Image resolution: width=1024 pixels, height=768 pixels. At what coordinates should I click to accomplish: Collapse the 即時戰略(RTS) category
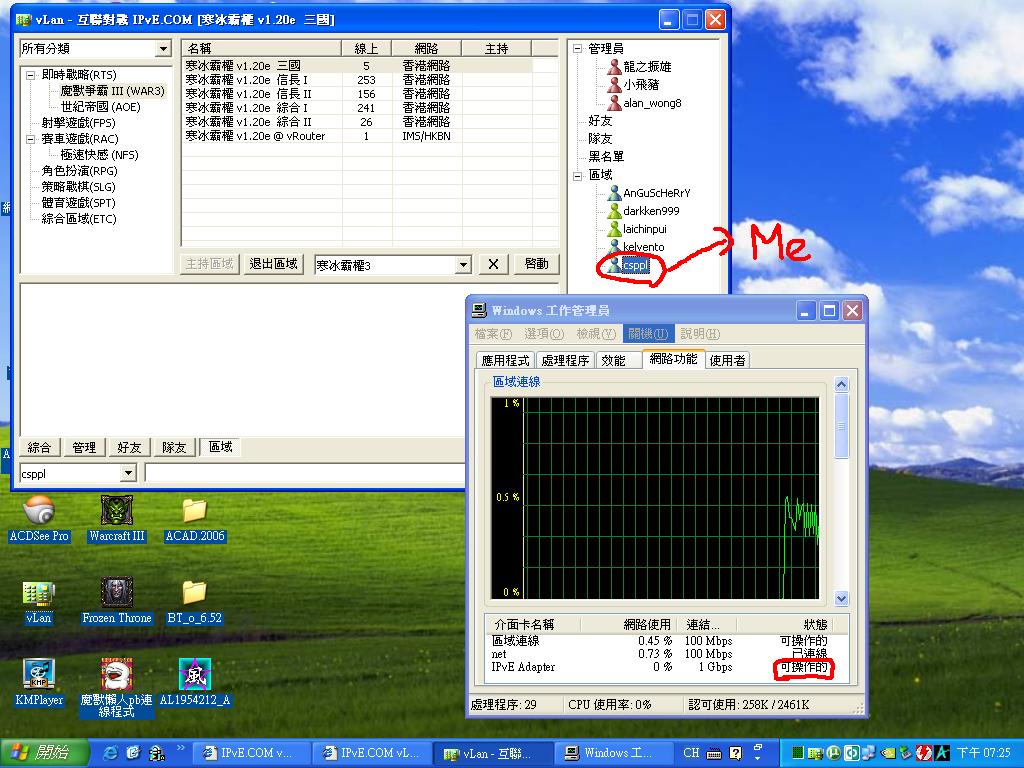[29, 74]
